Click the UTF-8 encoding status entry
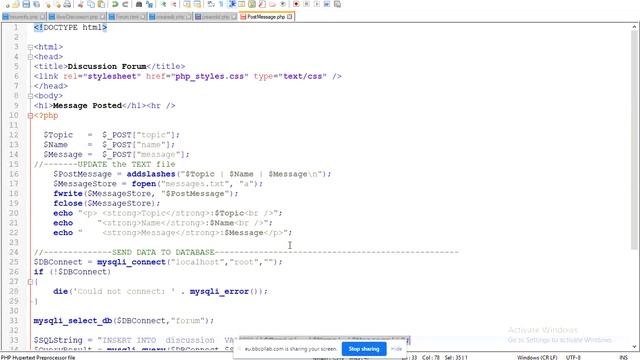640x360 pixels. coord(573,357)
